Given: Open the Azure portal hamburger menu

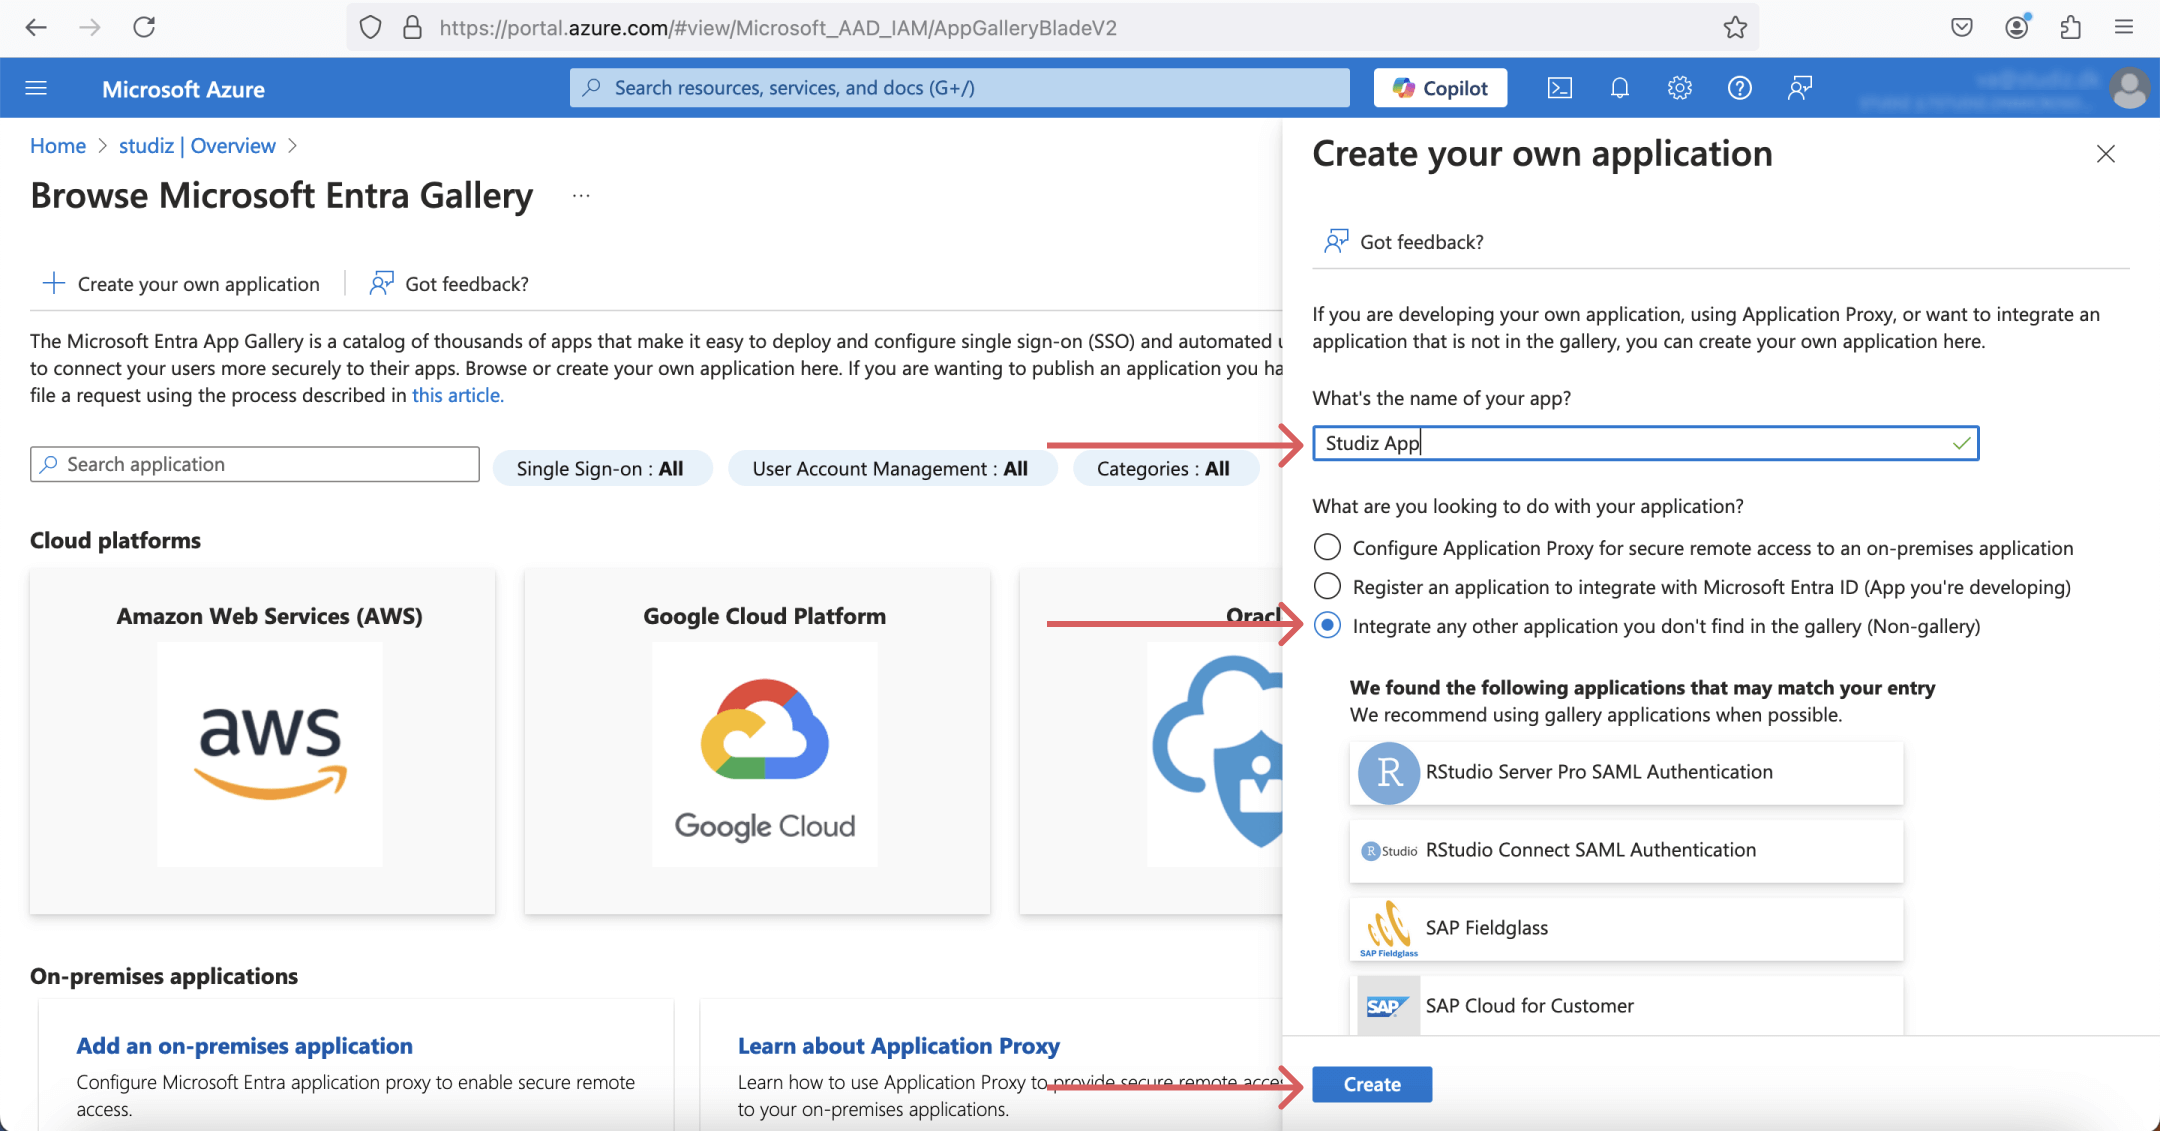Looking at the screenshot, I should point(36,88).
